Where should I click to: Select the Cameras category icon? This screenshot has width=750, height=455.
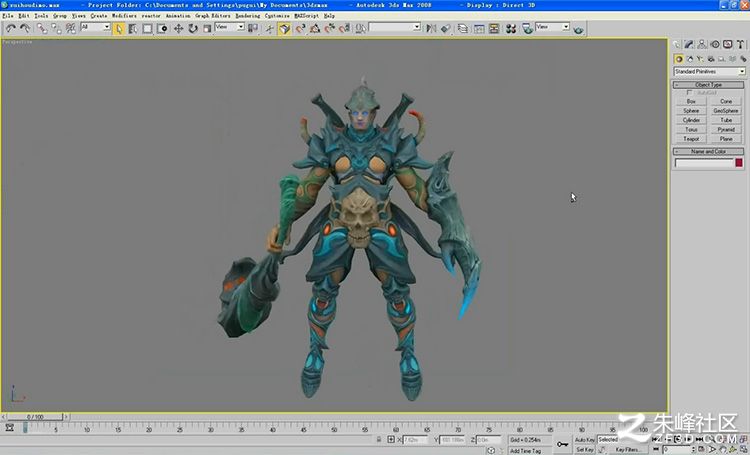click(x=711, y=59)
